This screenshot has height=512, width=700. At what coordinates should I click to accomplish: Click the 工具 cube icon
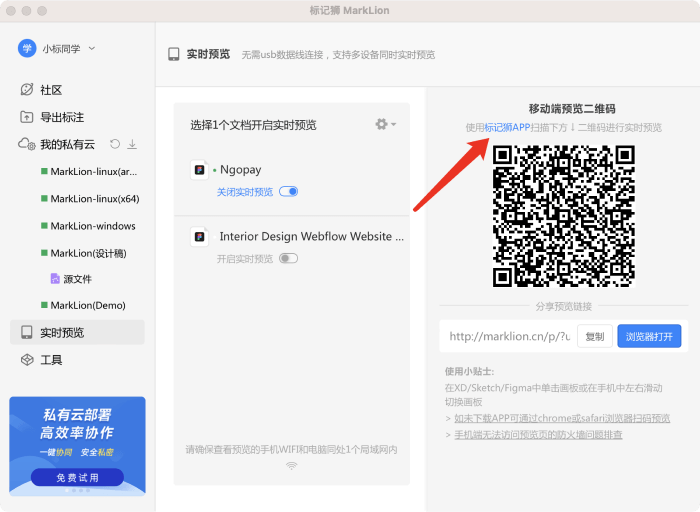(x=27, y=360)
